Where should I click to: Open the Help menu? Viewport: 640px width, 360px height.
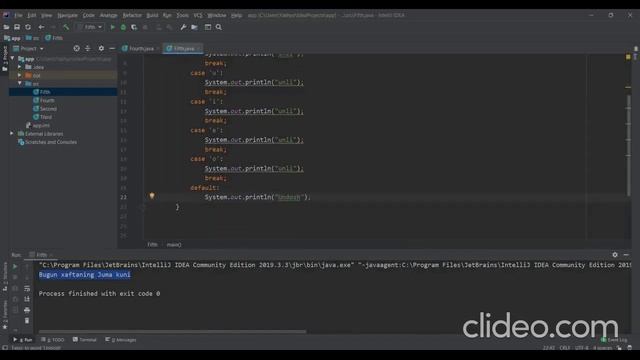click(x=236, y=15)
